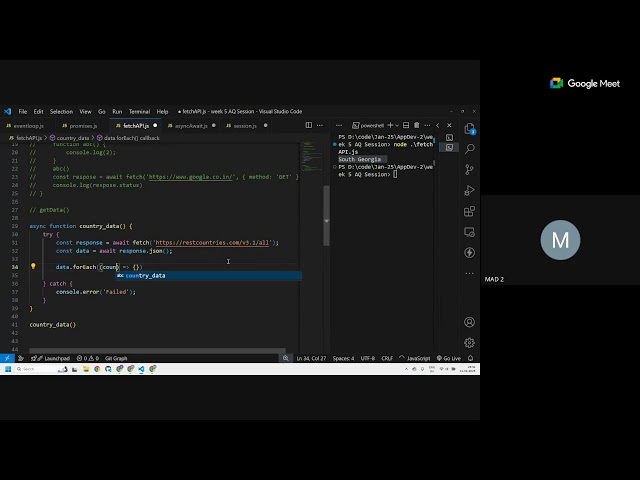
Task: Click Launchpad in the status bar
Action: 56,358
